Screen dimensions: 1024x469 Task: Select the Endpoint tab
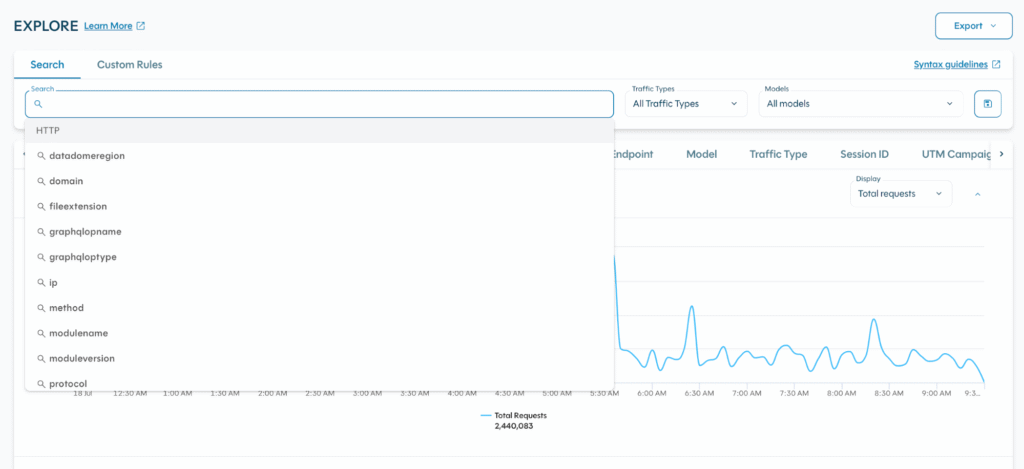point(632,154)
